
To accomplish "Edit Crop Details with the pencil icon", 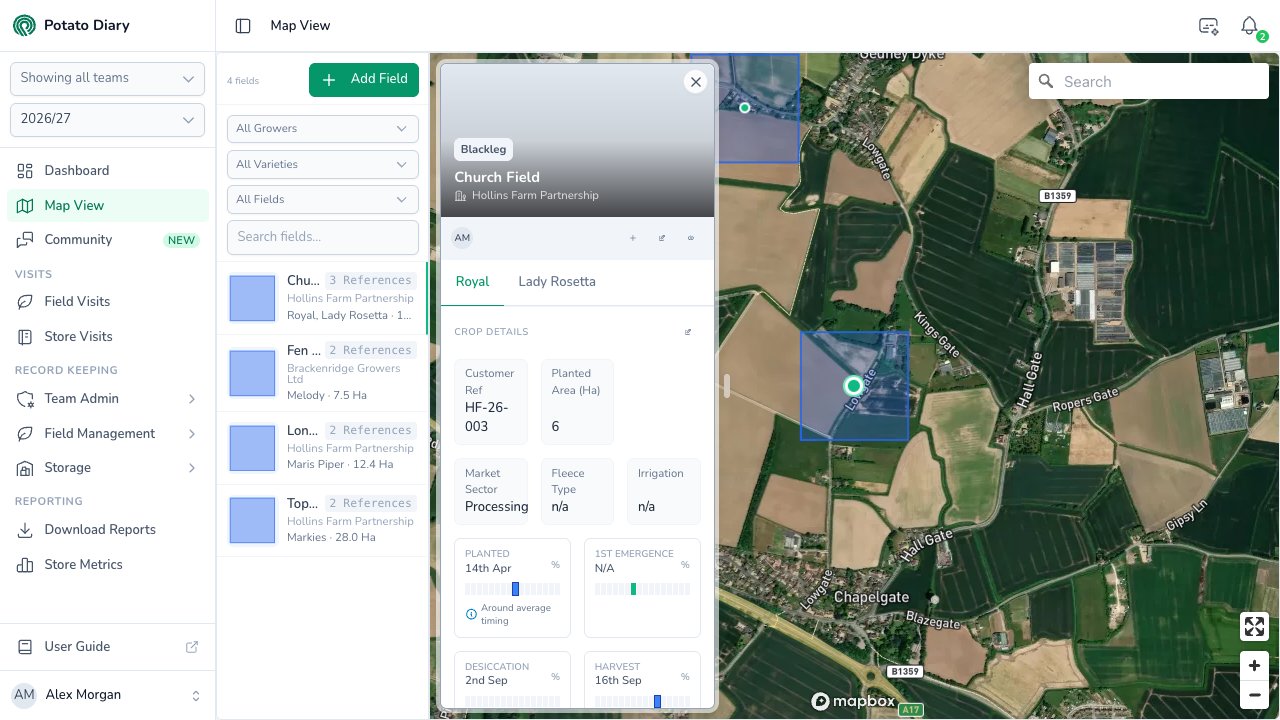I will coord(688,332).
